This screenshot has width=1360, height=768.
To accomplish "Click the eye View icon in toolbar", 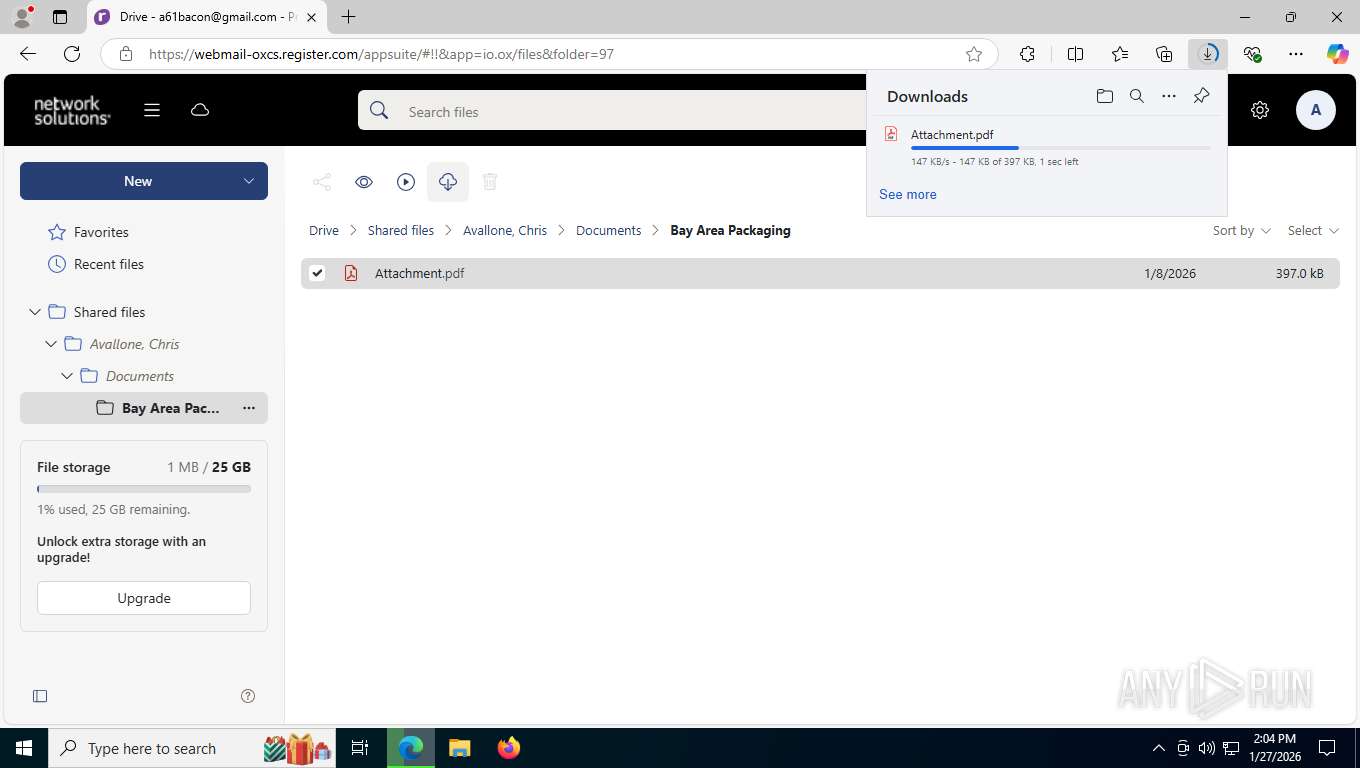I will click(364, 182).
